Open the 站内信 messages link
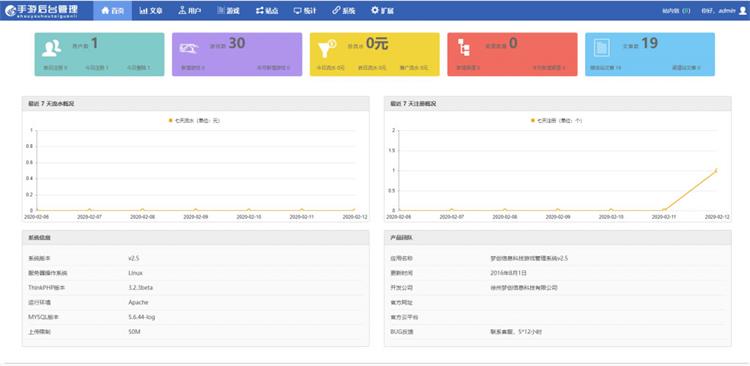 point(676,11)
